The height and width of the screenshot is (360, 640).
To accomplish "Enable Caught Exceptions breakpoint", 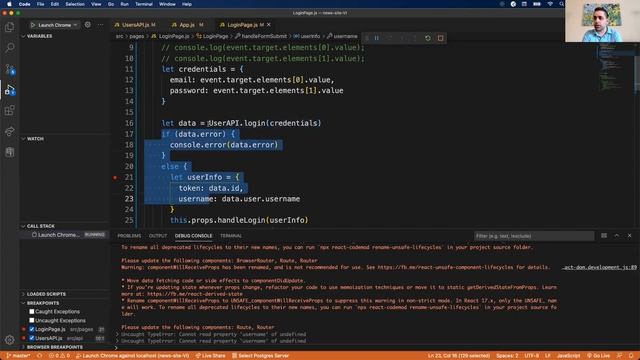I will tap(32, 311).
